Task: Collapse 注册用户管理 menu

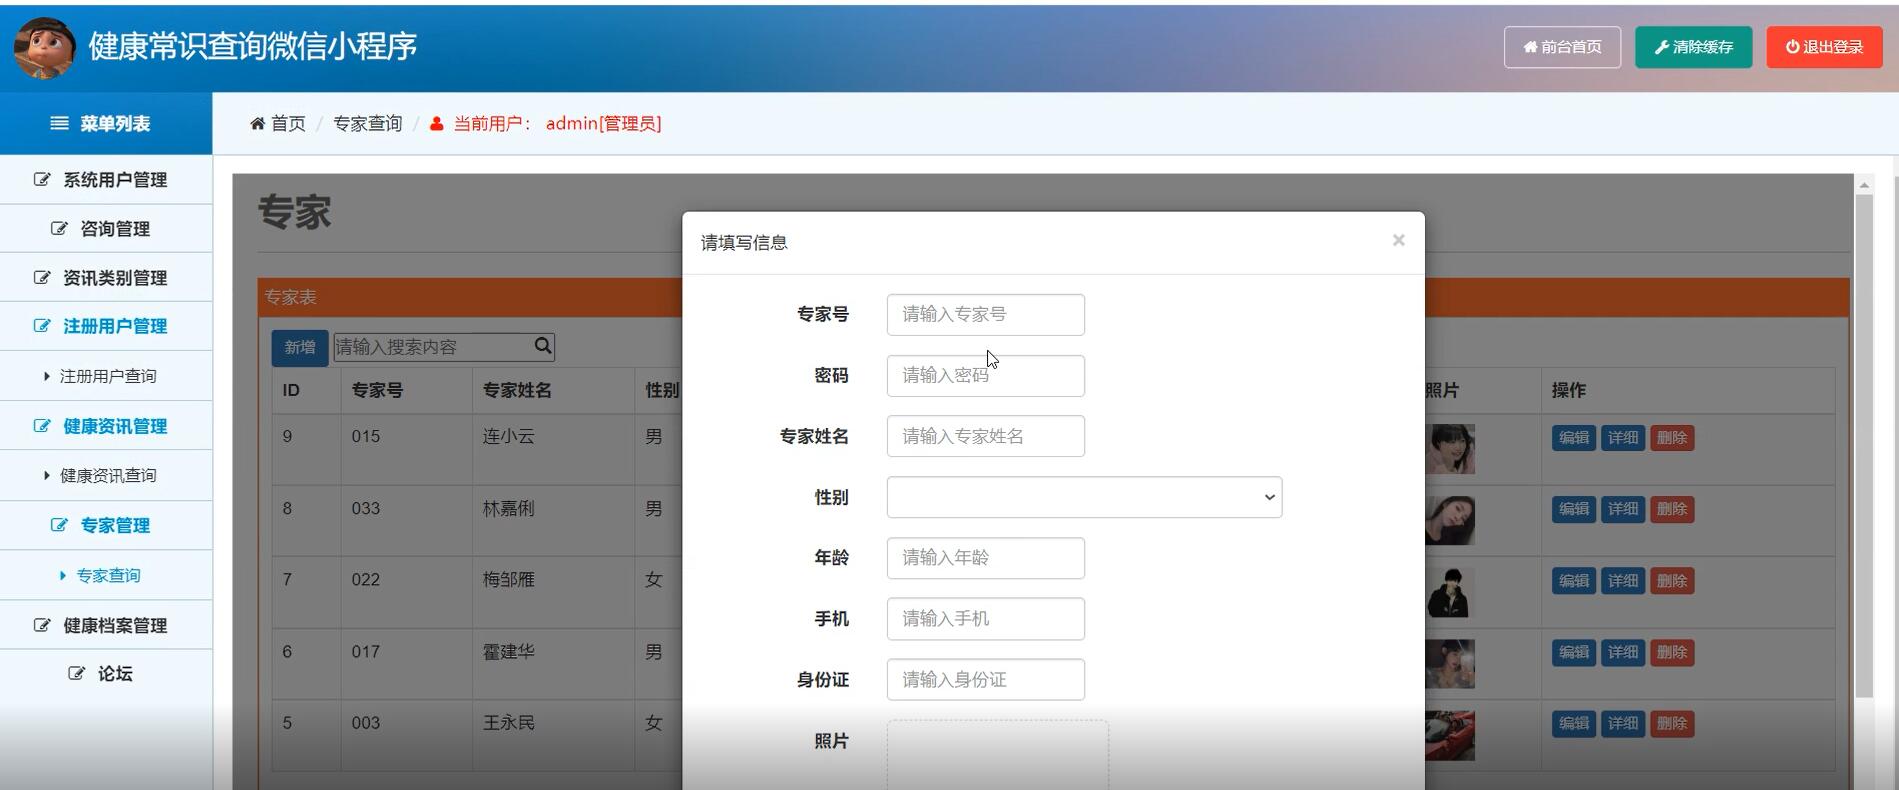Action: click(x=106, y=326)
